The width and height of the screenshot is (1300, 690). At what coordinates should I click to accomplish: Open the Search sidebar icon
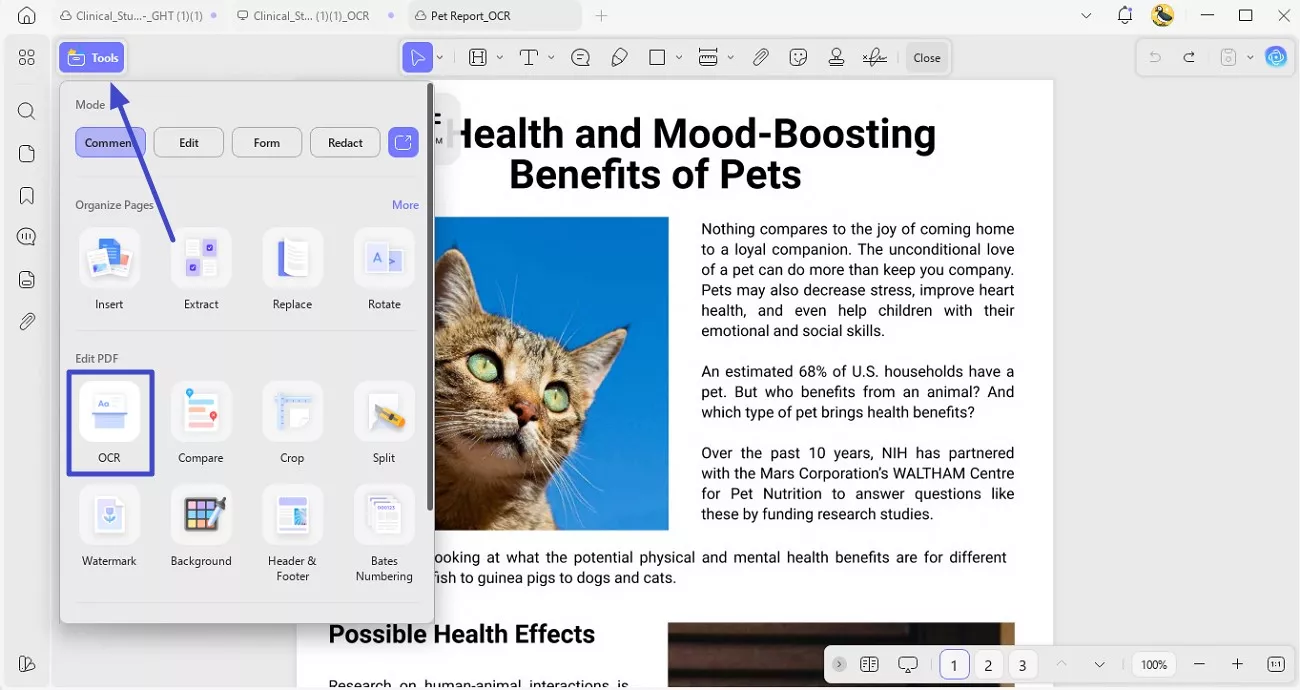[27, 111]
